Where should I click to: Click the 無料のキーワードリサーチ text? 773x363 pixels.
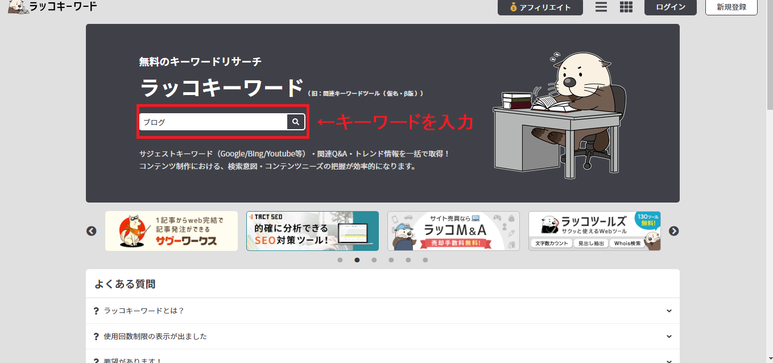[x=200, y=62]
